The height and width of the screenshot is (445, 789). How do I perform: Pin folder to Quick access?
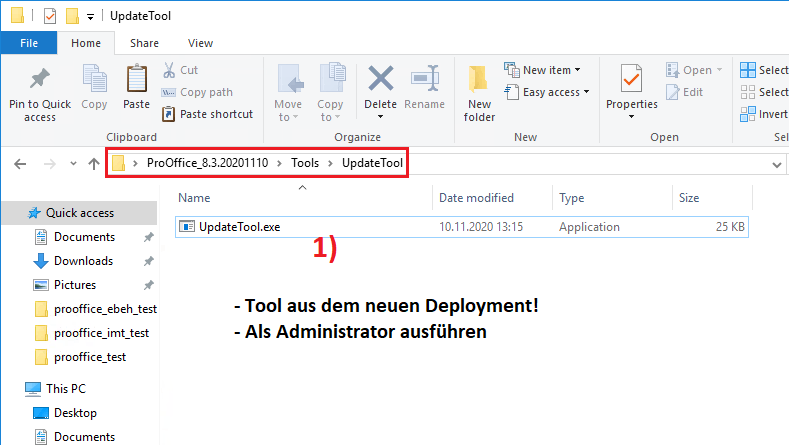click(40, 95)
